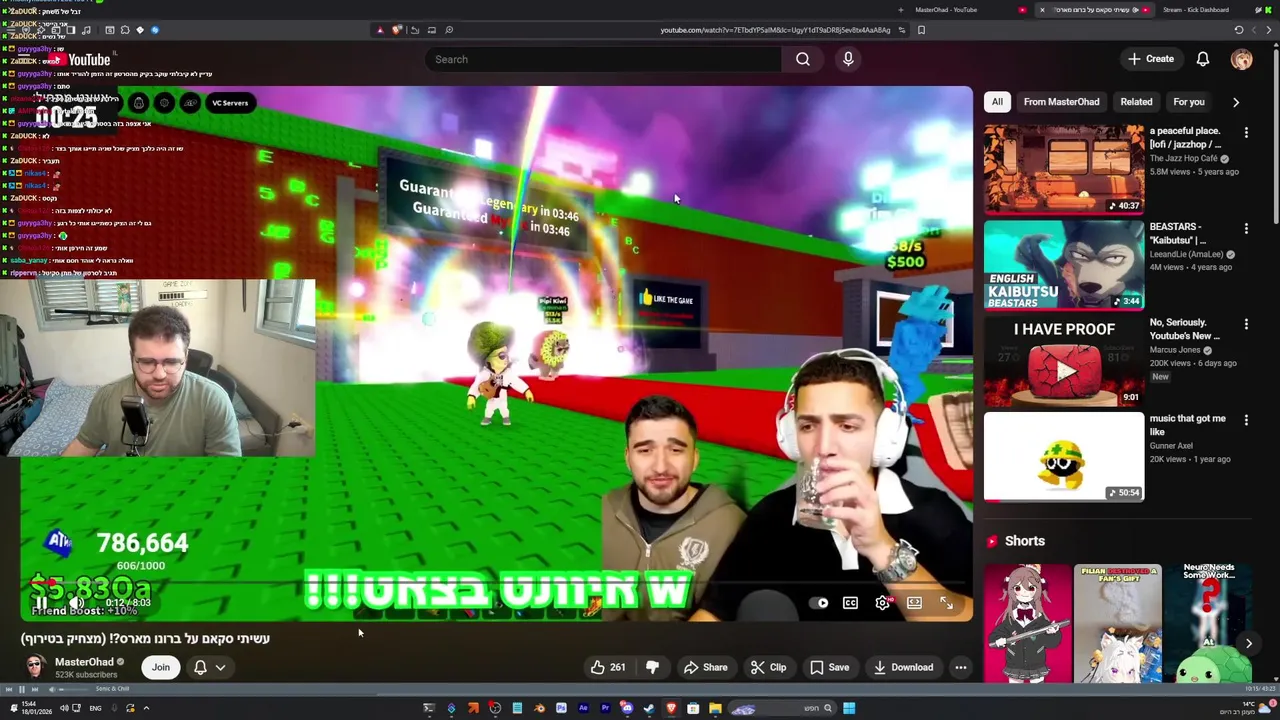Open BEASTARS Kaibutsu video thumbnail
This screenshot has width=1280, height=720.
(x=1064, y=265)
